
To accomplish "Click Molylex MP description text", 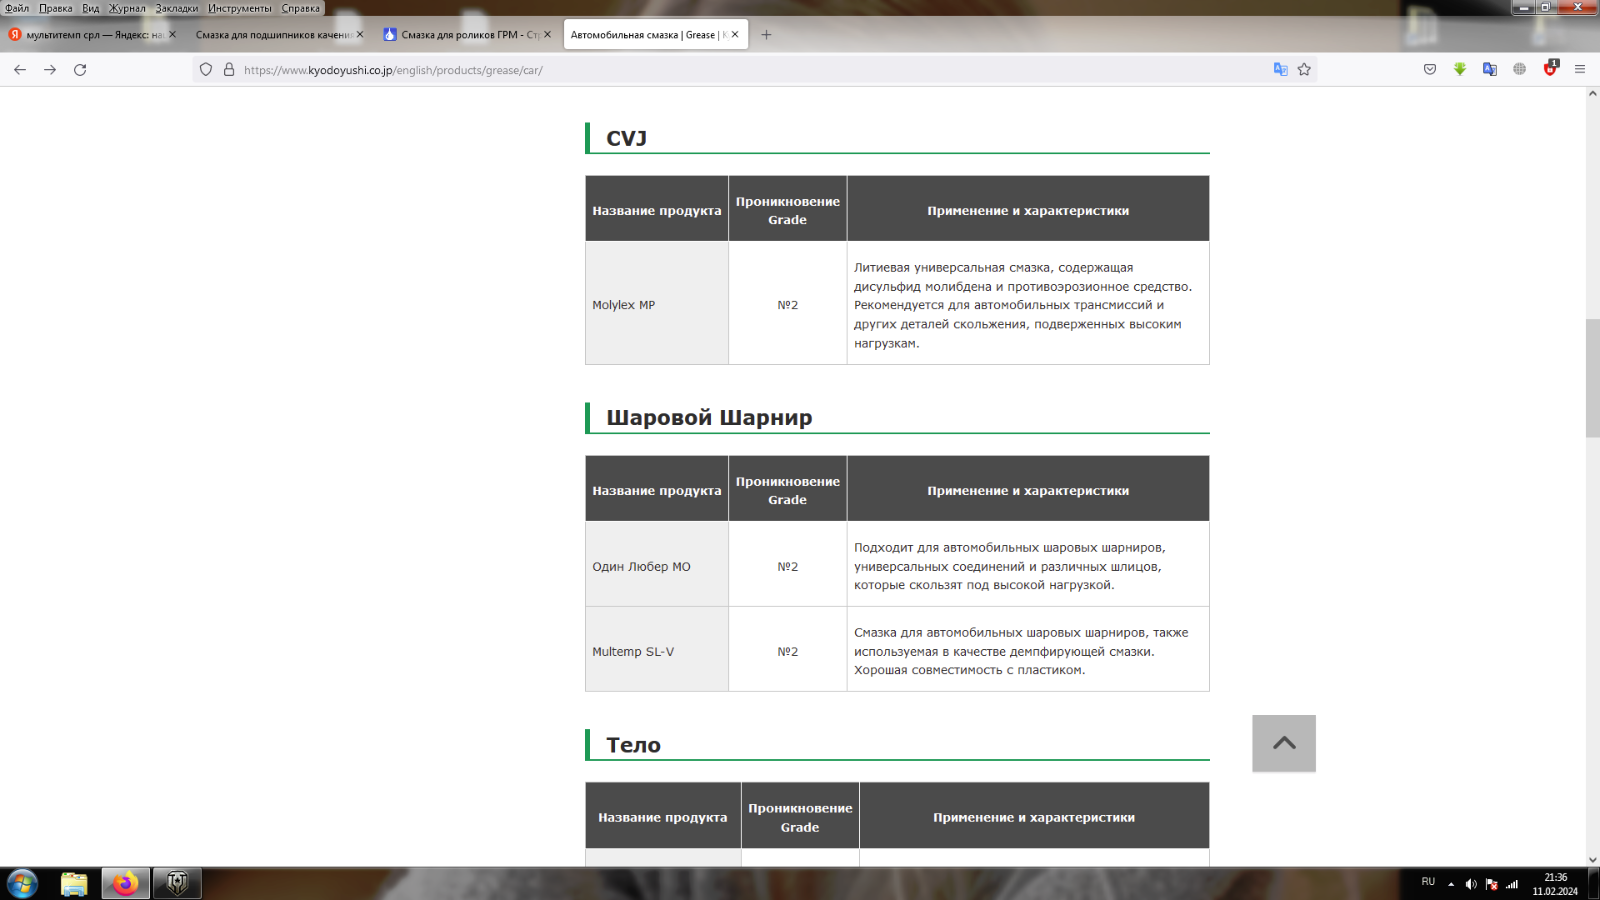I will [1023, 305].
